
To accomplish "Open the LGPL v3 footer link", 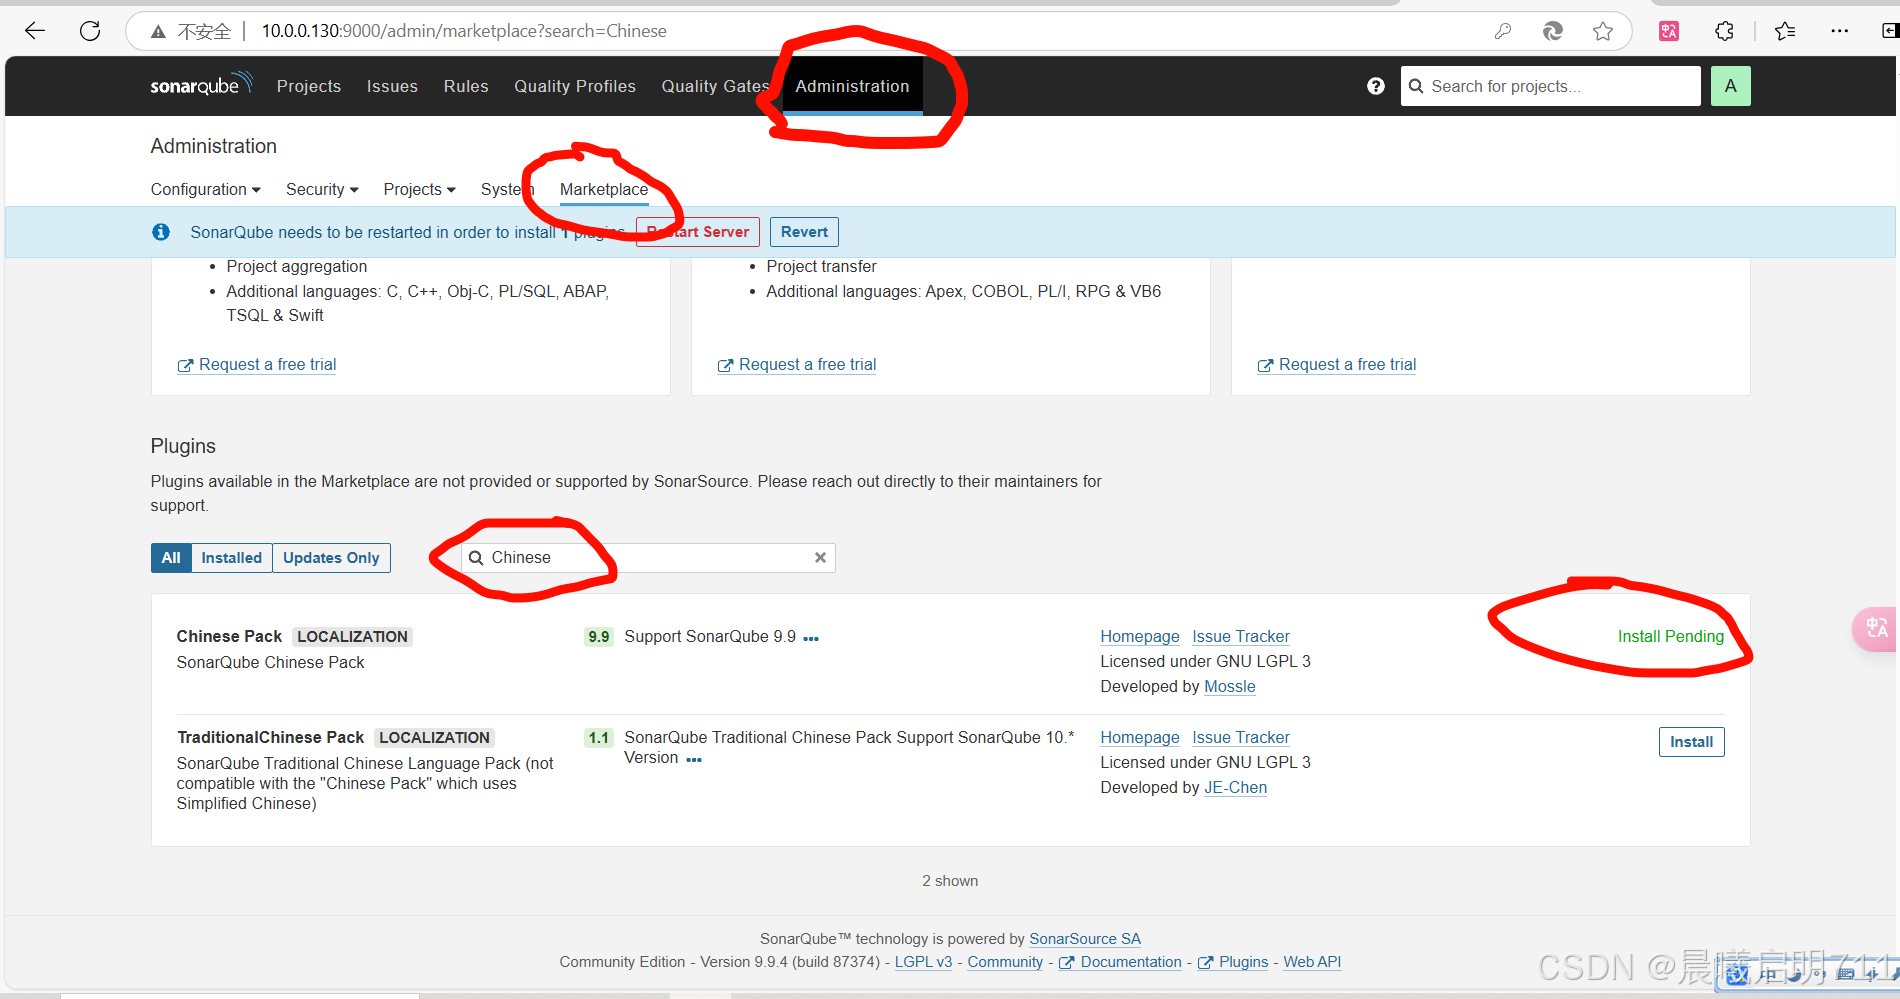I will 923,962.
